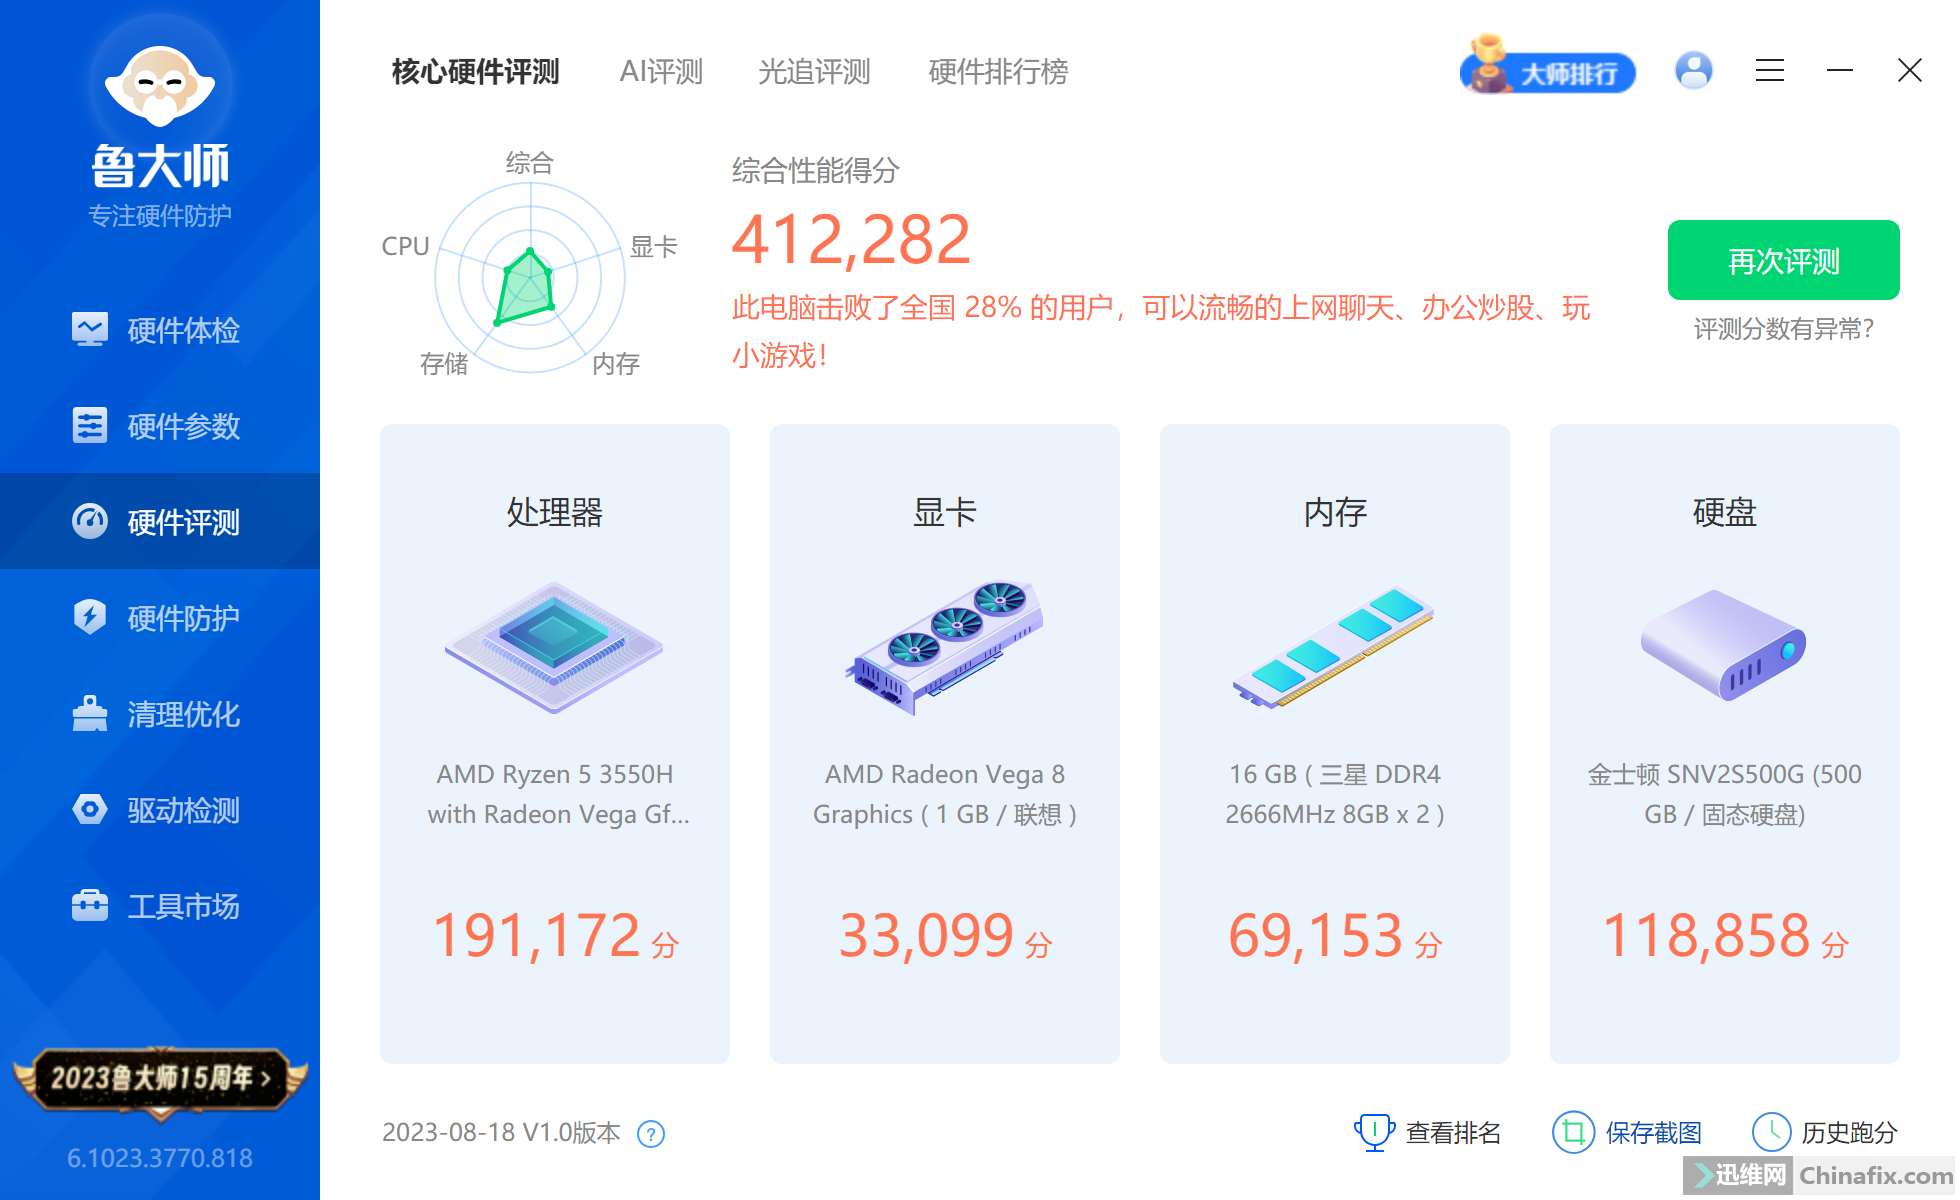Click the 保存截图 crop icon

point(1573,1132)
